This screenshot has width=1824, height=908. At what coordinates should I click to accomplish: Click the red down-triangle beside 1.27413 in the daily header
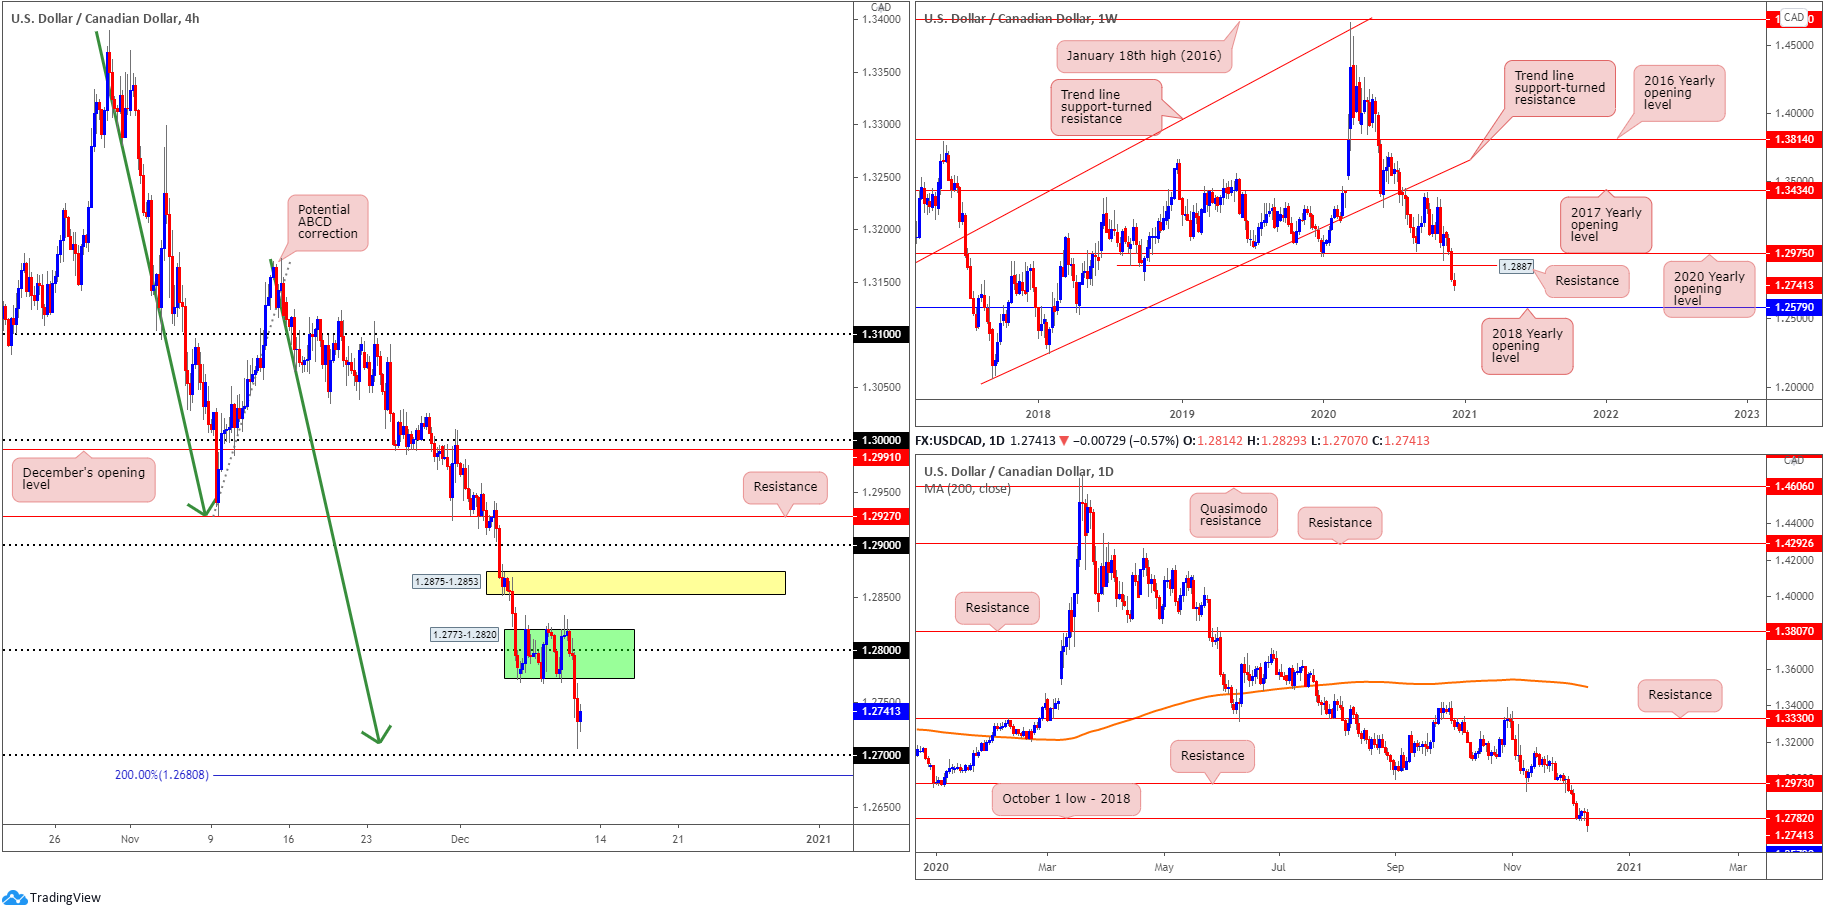pos(1063,441)
